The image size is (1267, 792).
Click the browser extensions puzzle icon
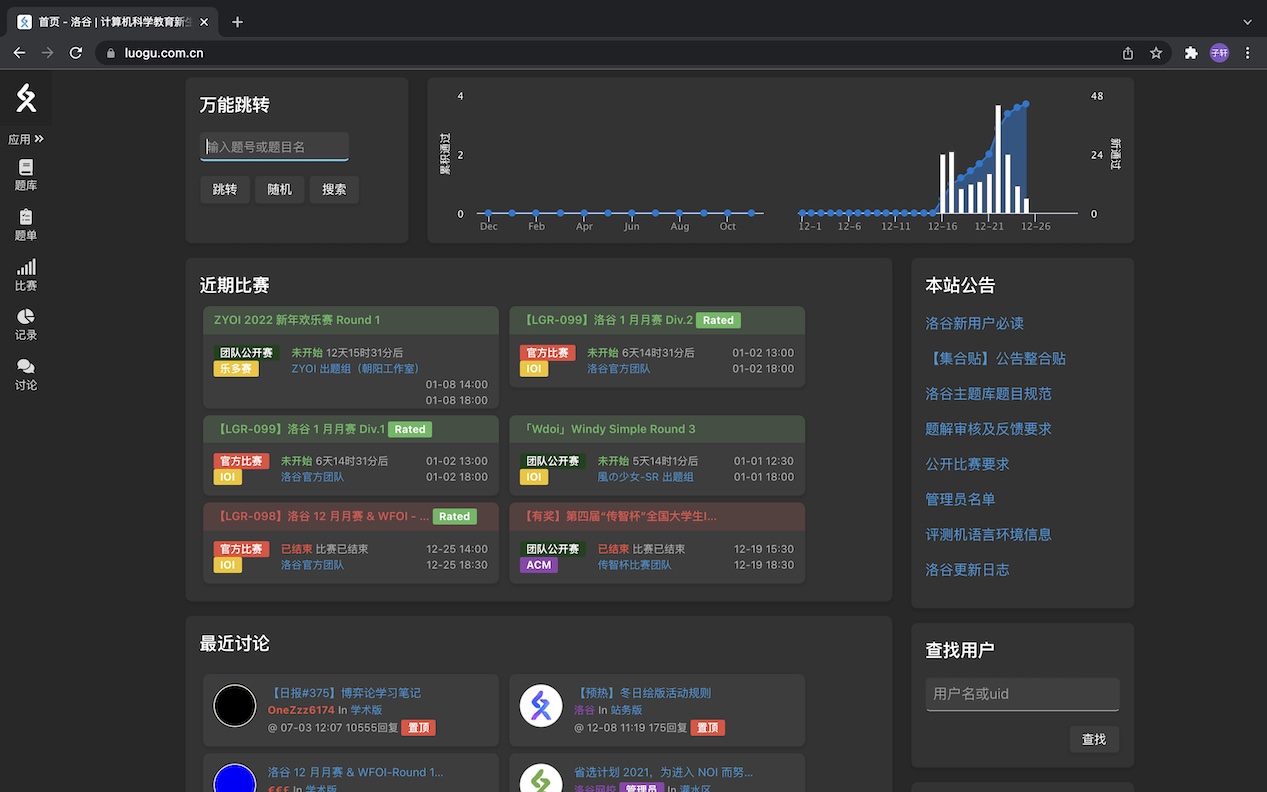(1190, 53)
